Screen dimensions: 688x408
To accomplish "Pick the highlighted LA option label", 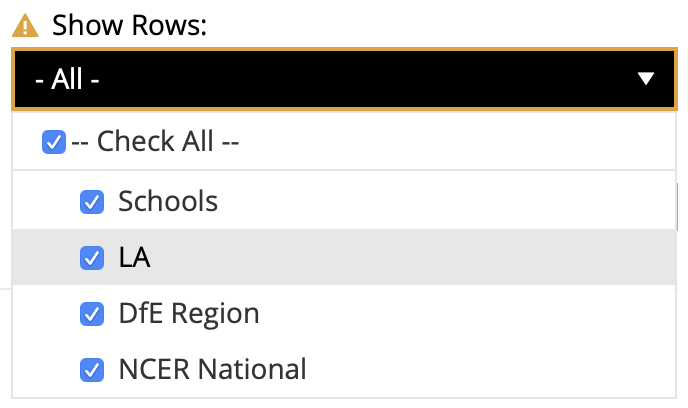I will pos(134,257).
